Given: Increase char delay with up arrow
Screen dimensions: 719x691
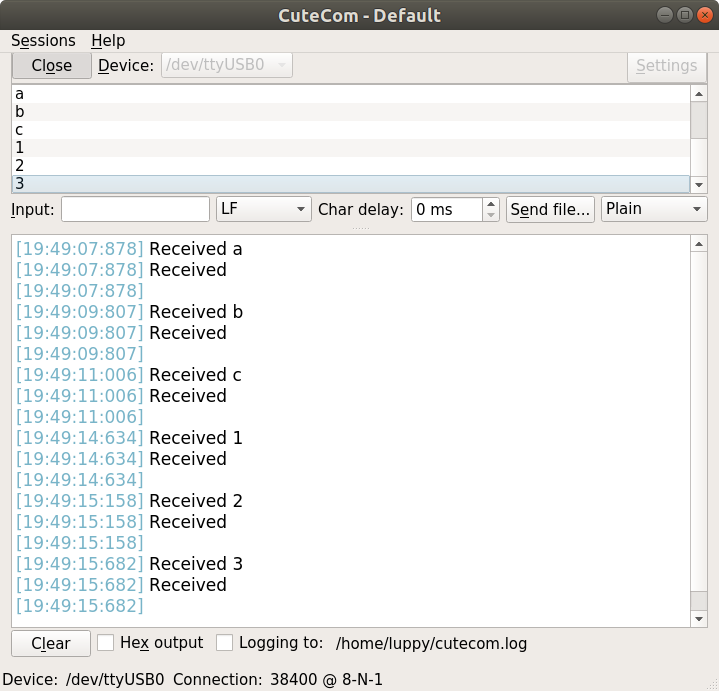Looking at the screenshot, I should (491, 204).
